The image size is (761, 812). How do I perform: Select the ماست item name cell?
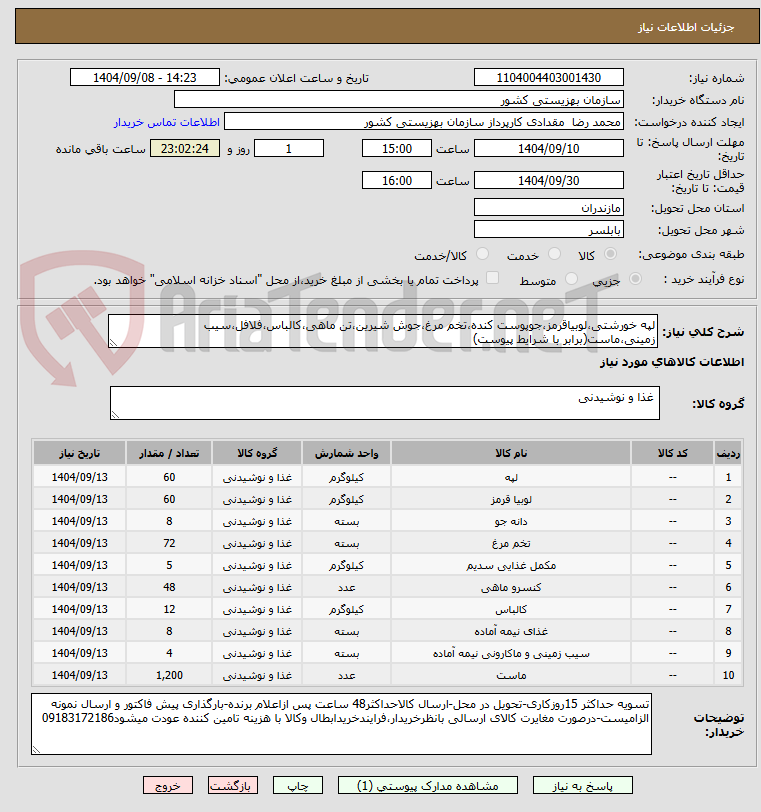(x=511, y=675)
